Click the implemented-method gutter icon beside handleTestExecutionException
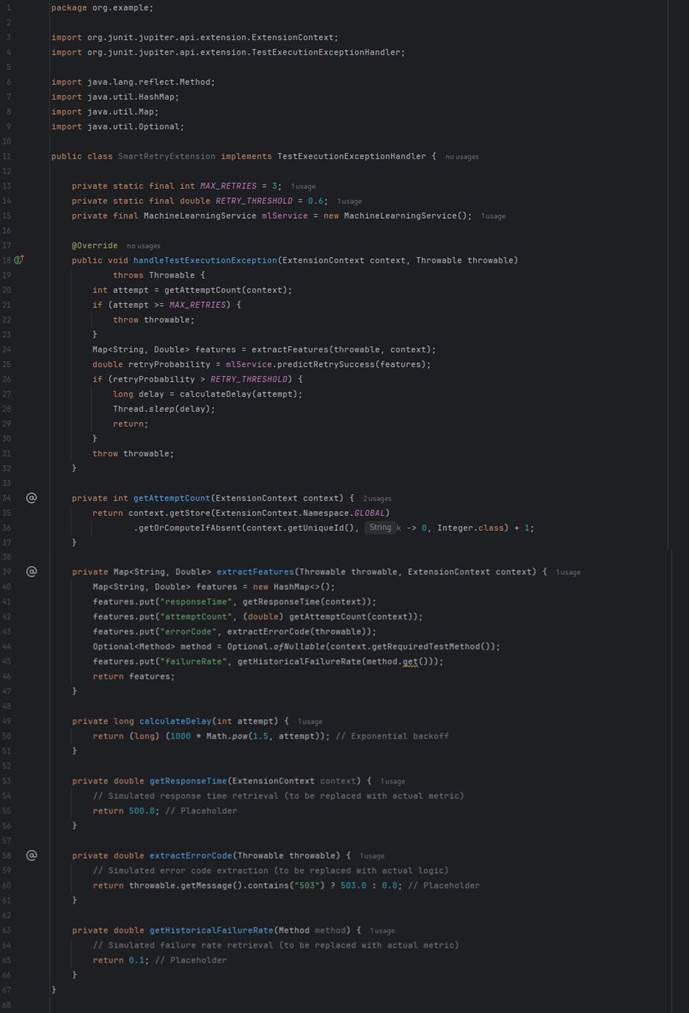Image resolution: width=689 pixels, height=1013 pixels. pos(19,260)
